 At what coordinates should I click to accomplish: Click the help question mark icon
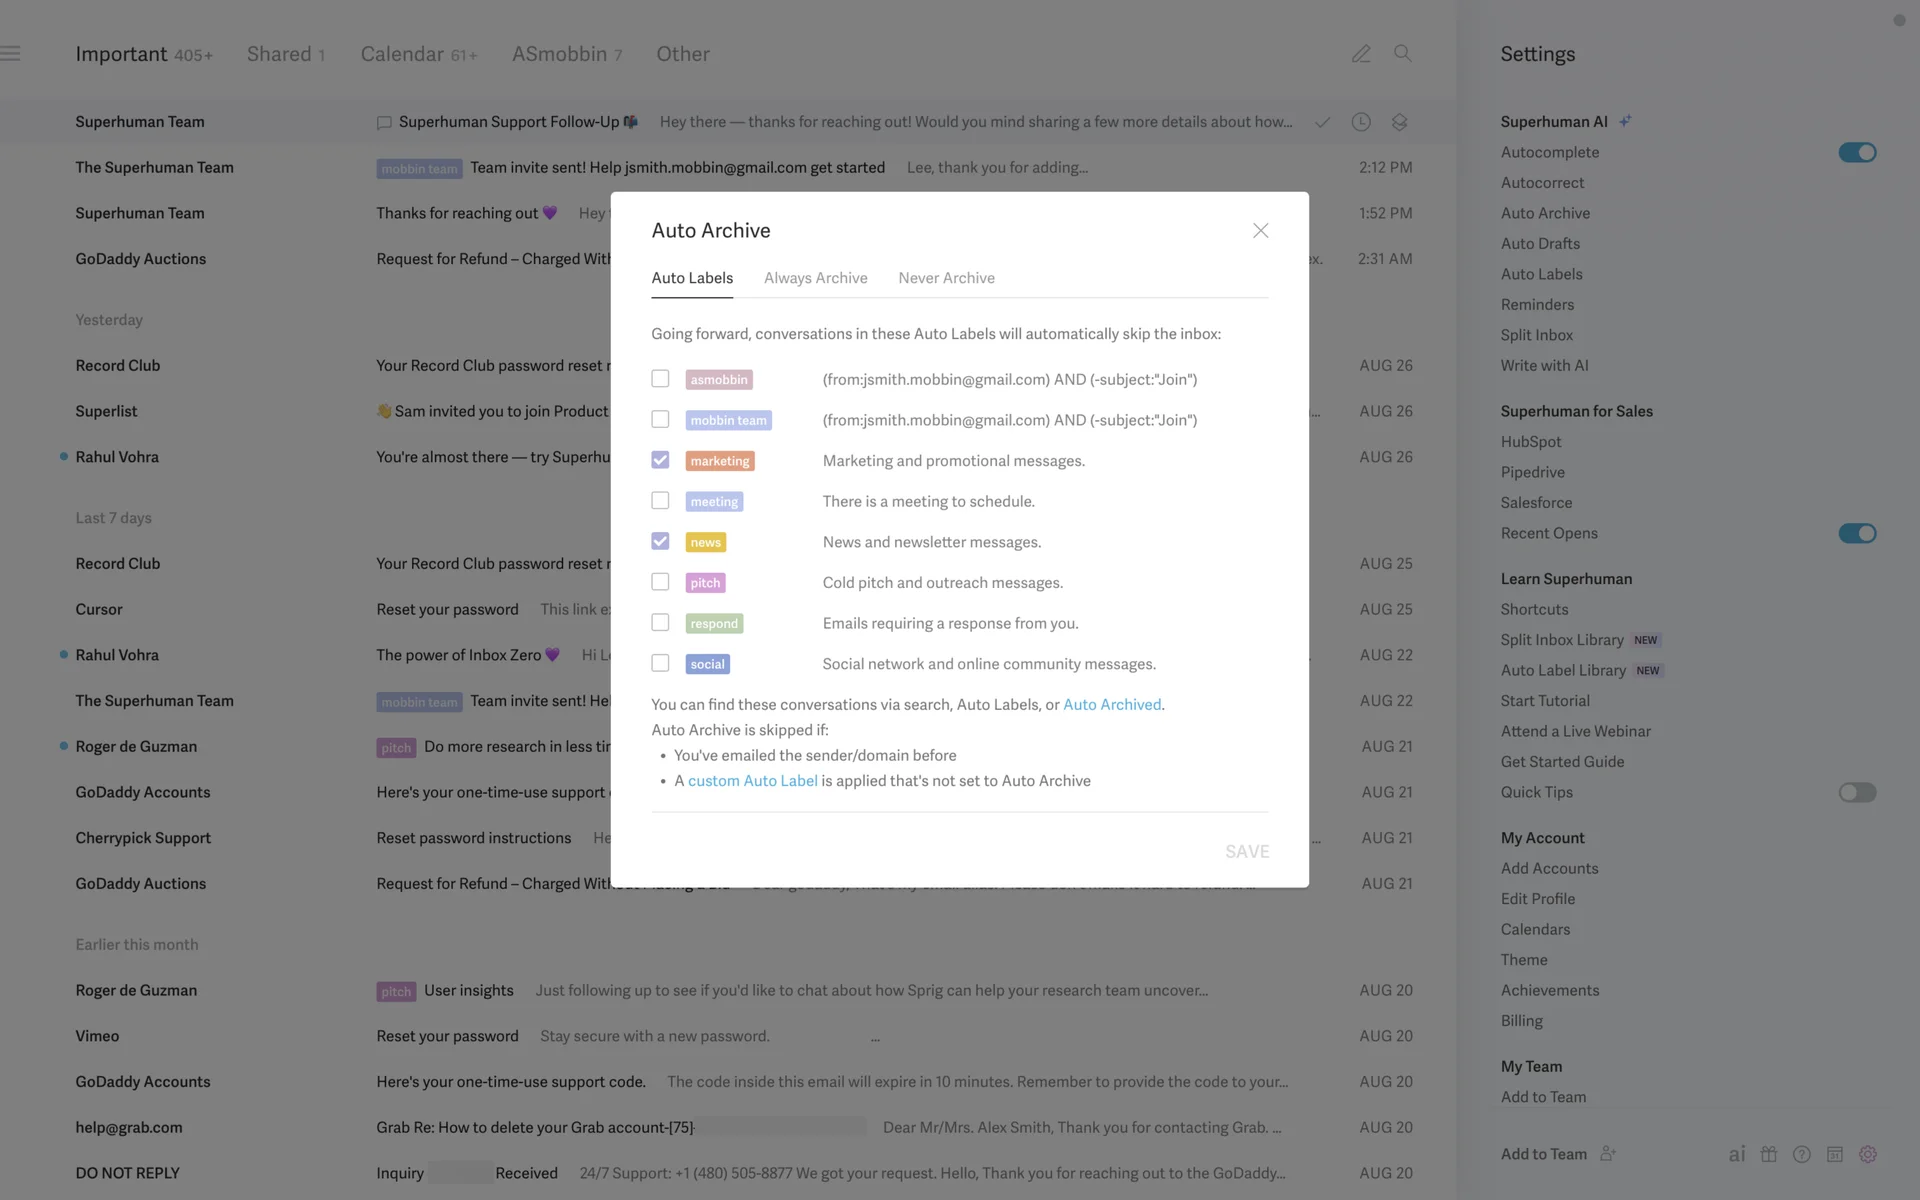[x=1802, y=1154]
